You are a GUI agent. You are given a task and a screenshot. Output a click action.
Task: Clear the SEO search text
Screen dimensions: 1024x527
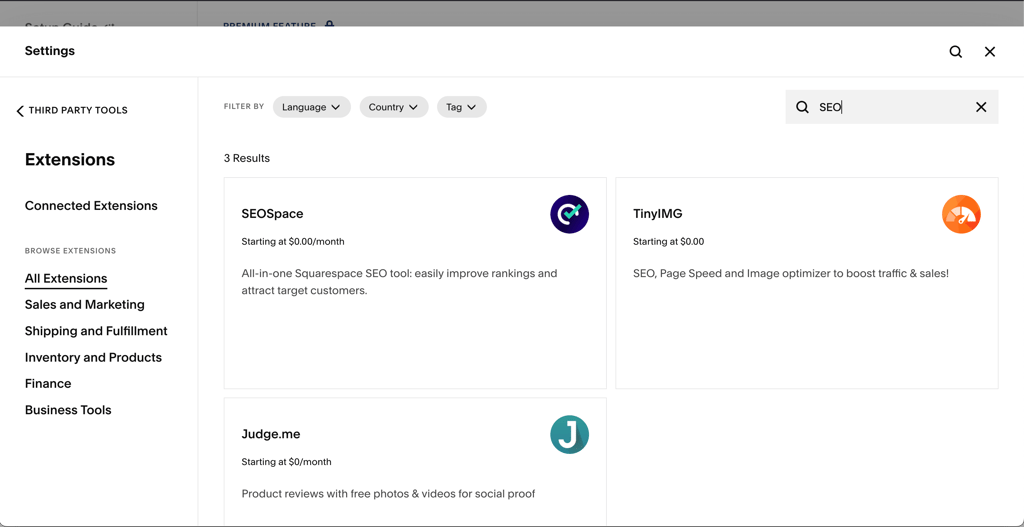981,107
